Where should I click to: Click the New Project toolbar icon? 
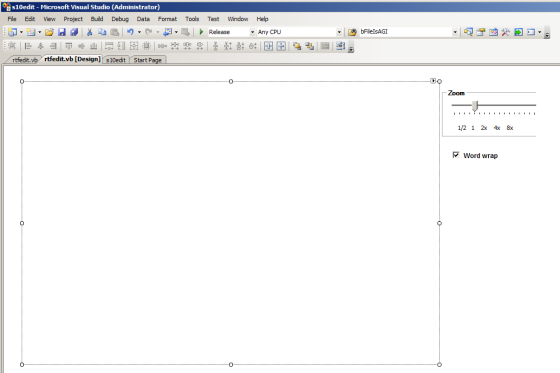coord(12,32)
